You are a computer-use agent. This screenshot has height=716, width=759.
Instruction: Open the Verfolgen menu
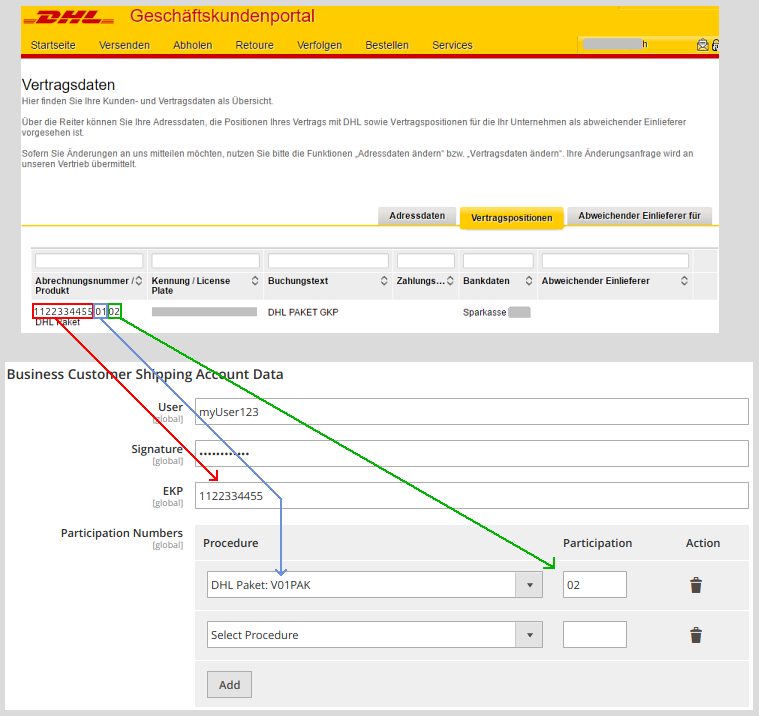(319, 45)
